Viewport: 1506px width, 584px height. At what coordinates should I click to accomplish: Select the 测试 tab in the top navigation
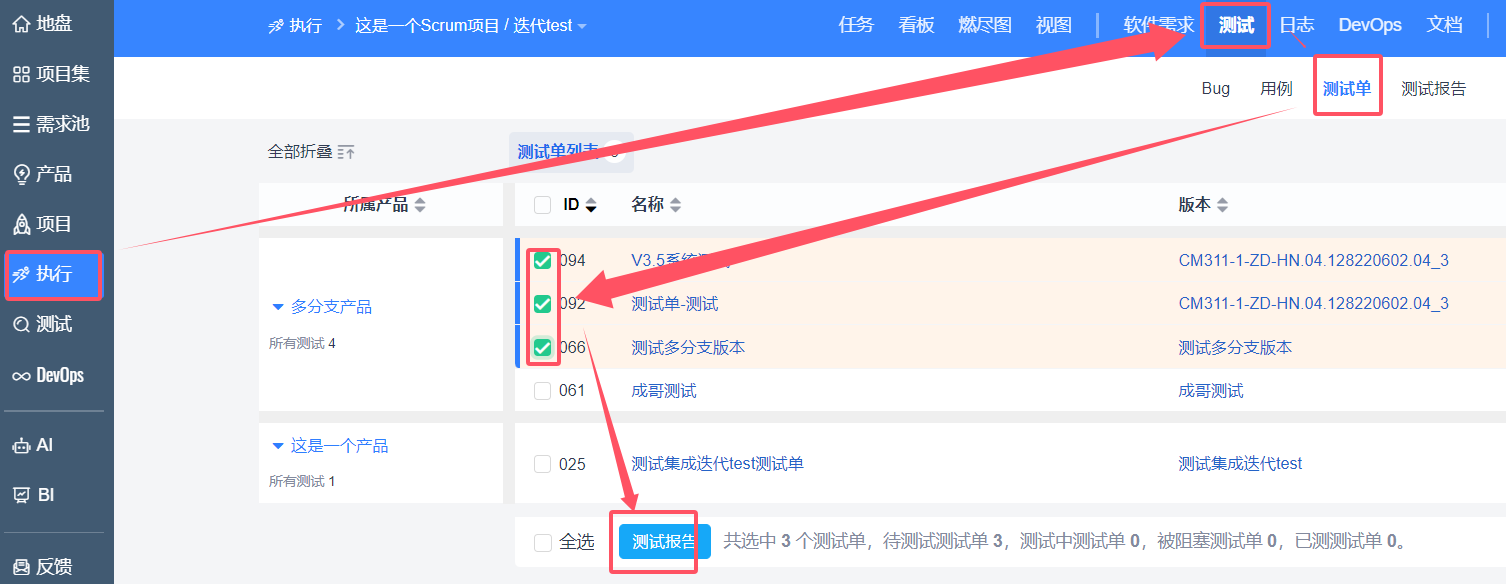coord(1236,25)
